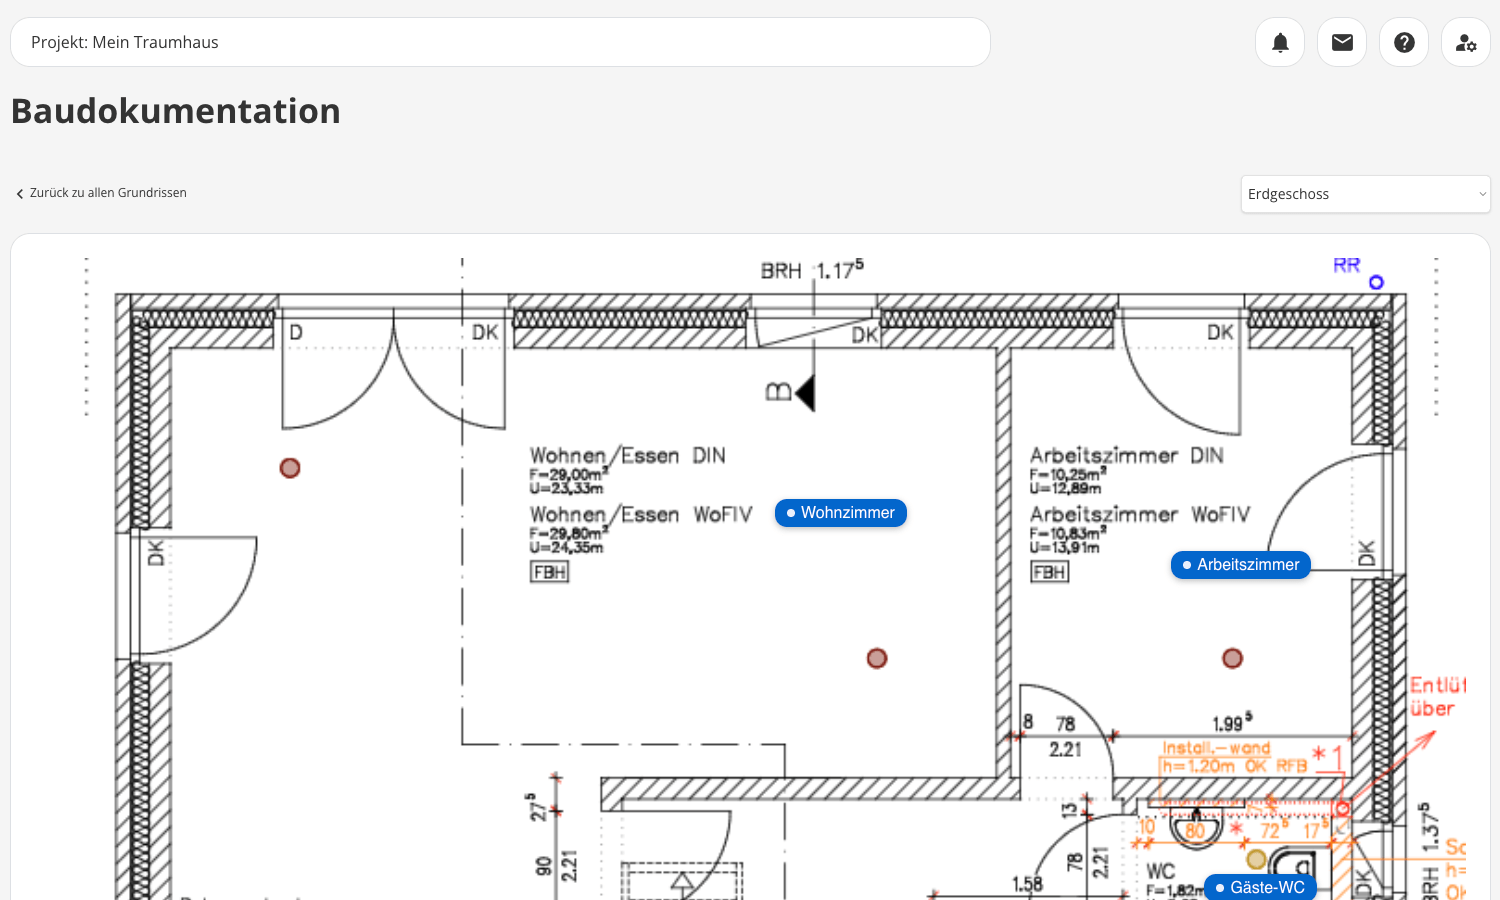Image resolution: width=1500 pixels, height=900 pixels.
Task: Go back to all Grundrisse
Action: (107, 193)
